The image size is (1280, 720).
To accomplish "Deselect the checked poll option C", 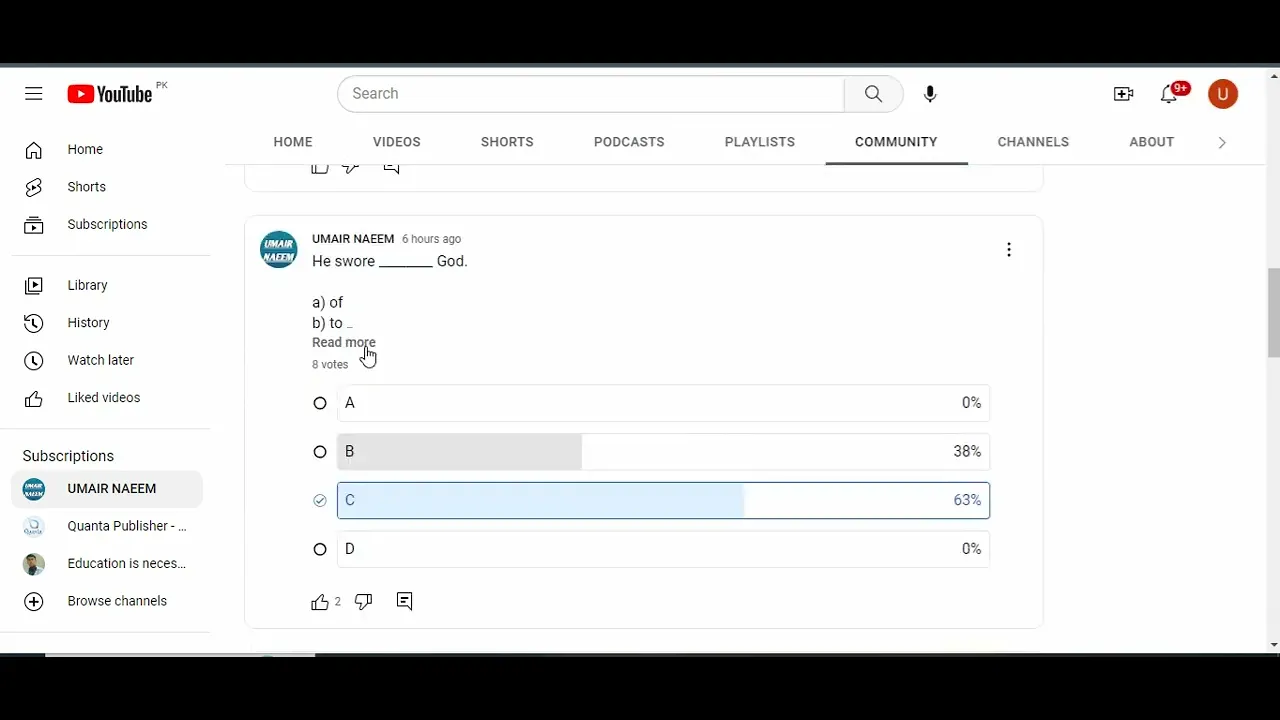I will pos(320,500).
